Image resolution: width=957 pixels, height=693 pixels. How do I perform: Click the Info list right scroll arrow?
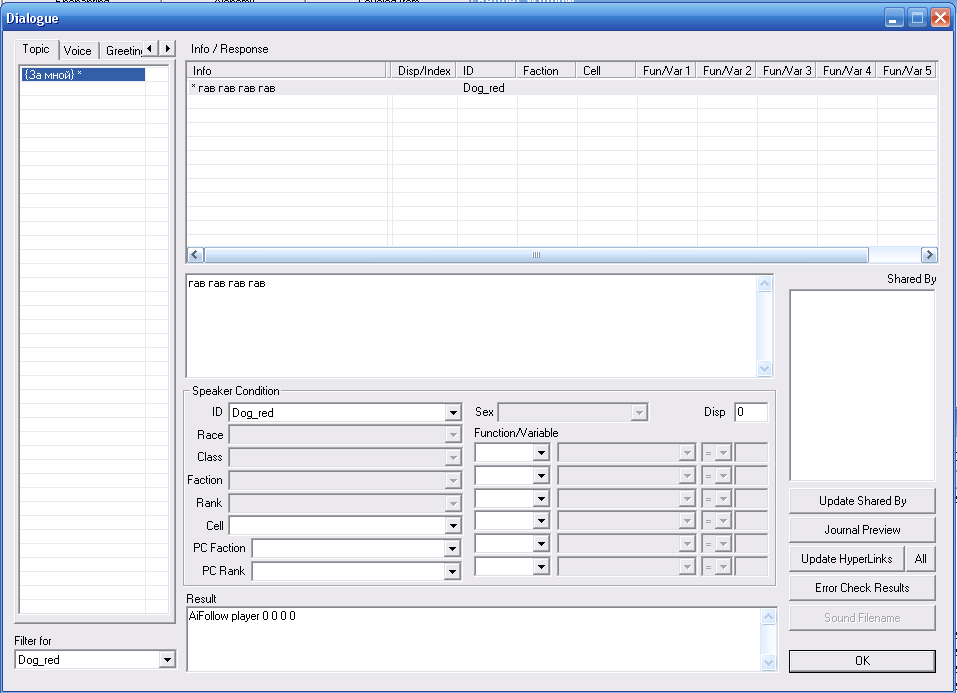(929, 255)
